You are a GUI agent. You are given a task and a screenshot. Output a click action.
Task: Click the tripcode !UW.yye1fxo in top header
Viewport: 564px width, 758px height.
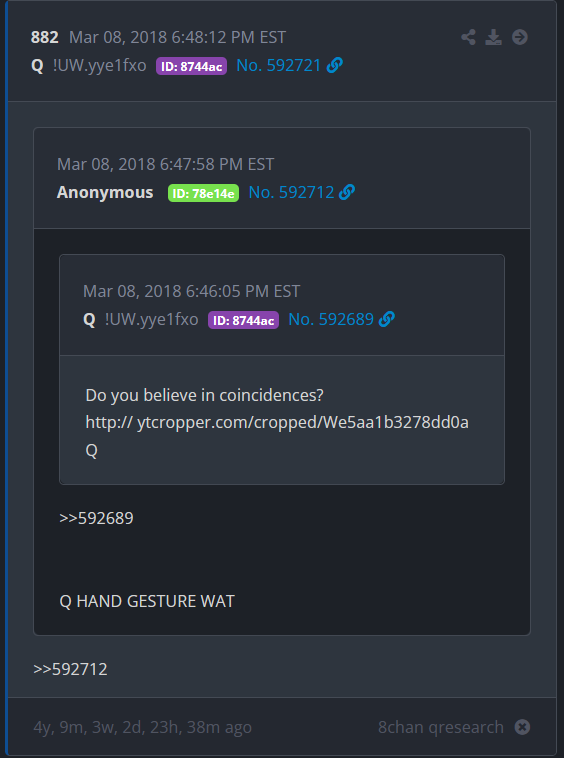pos(100,65)
